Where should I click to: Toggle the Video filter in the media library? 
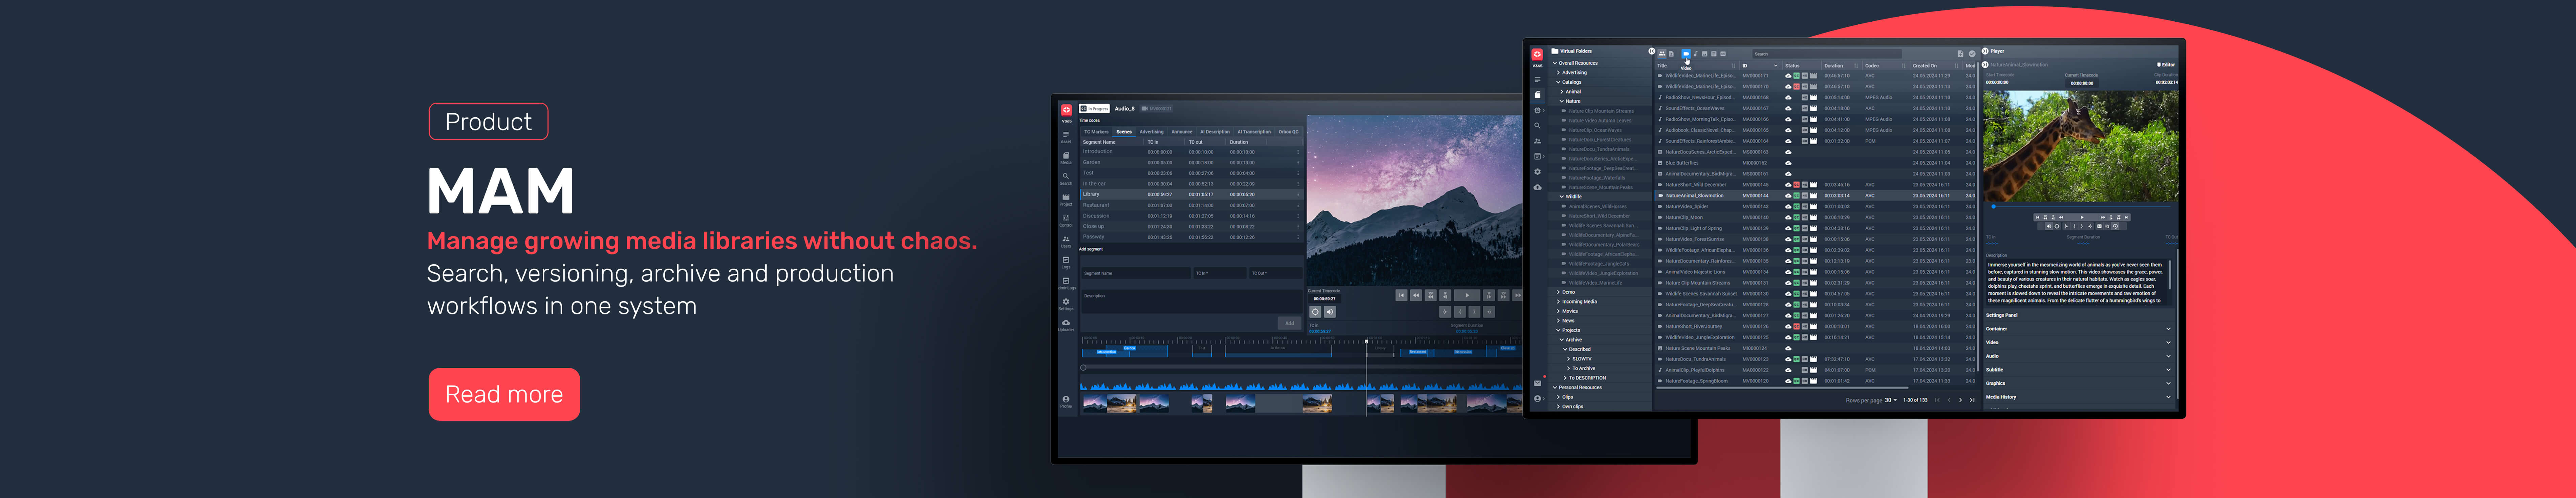[x=1686, y=54]
